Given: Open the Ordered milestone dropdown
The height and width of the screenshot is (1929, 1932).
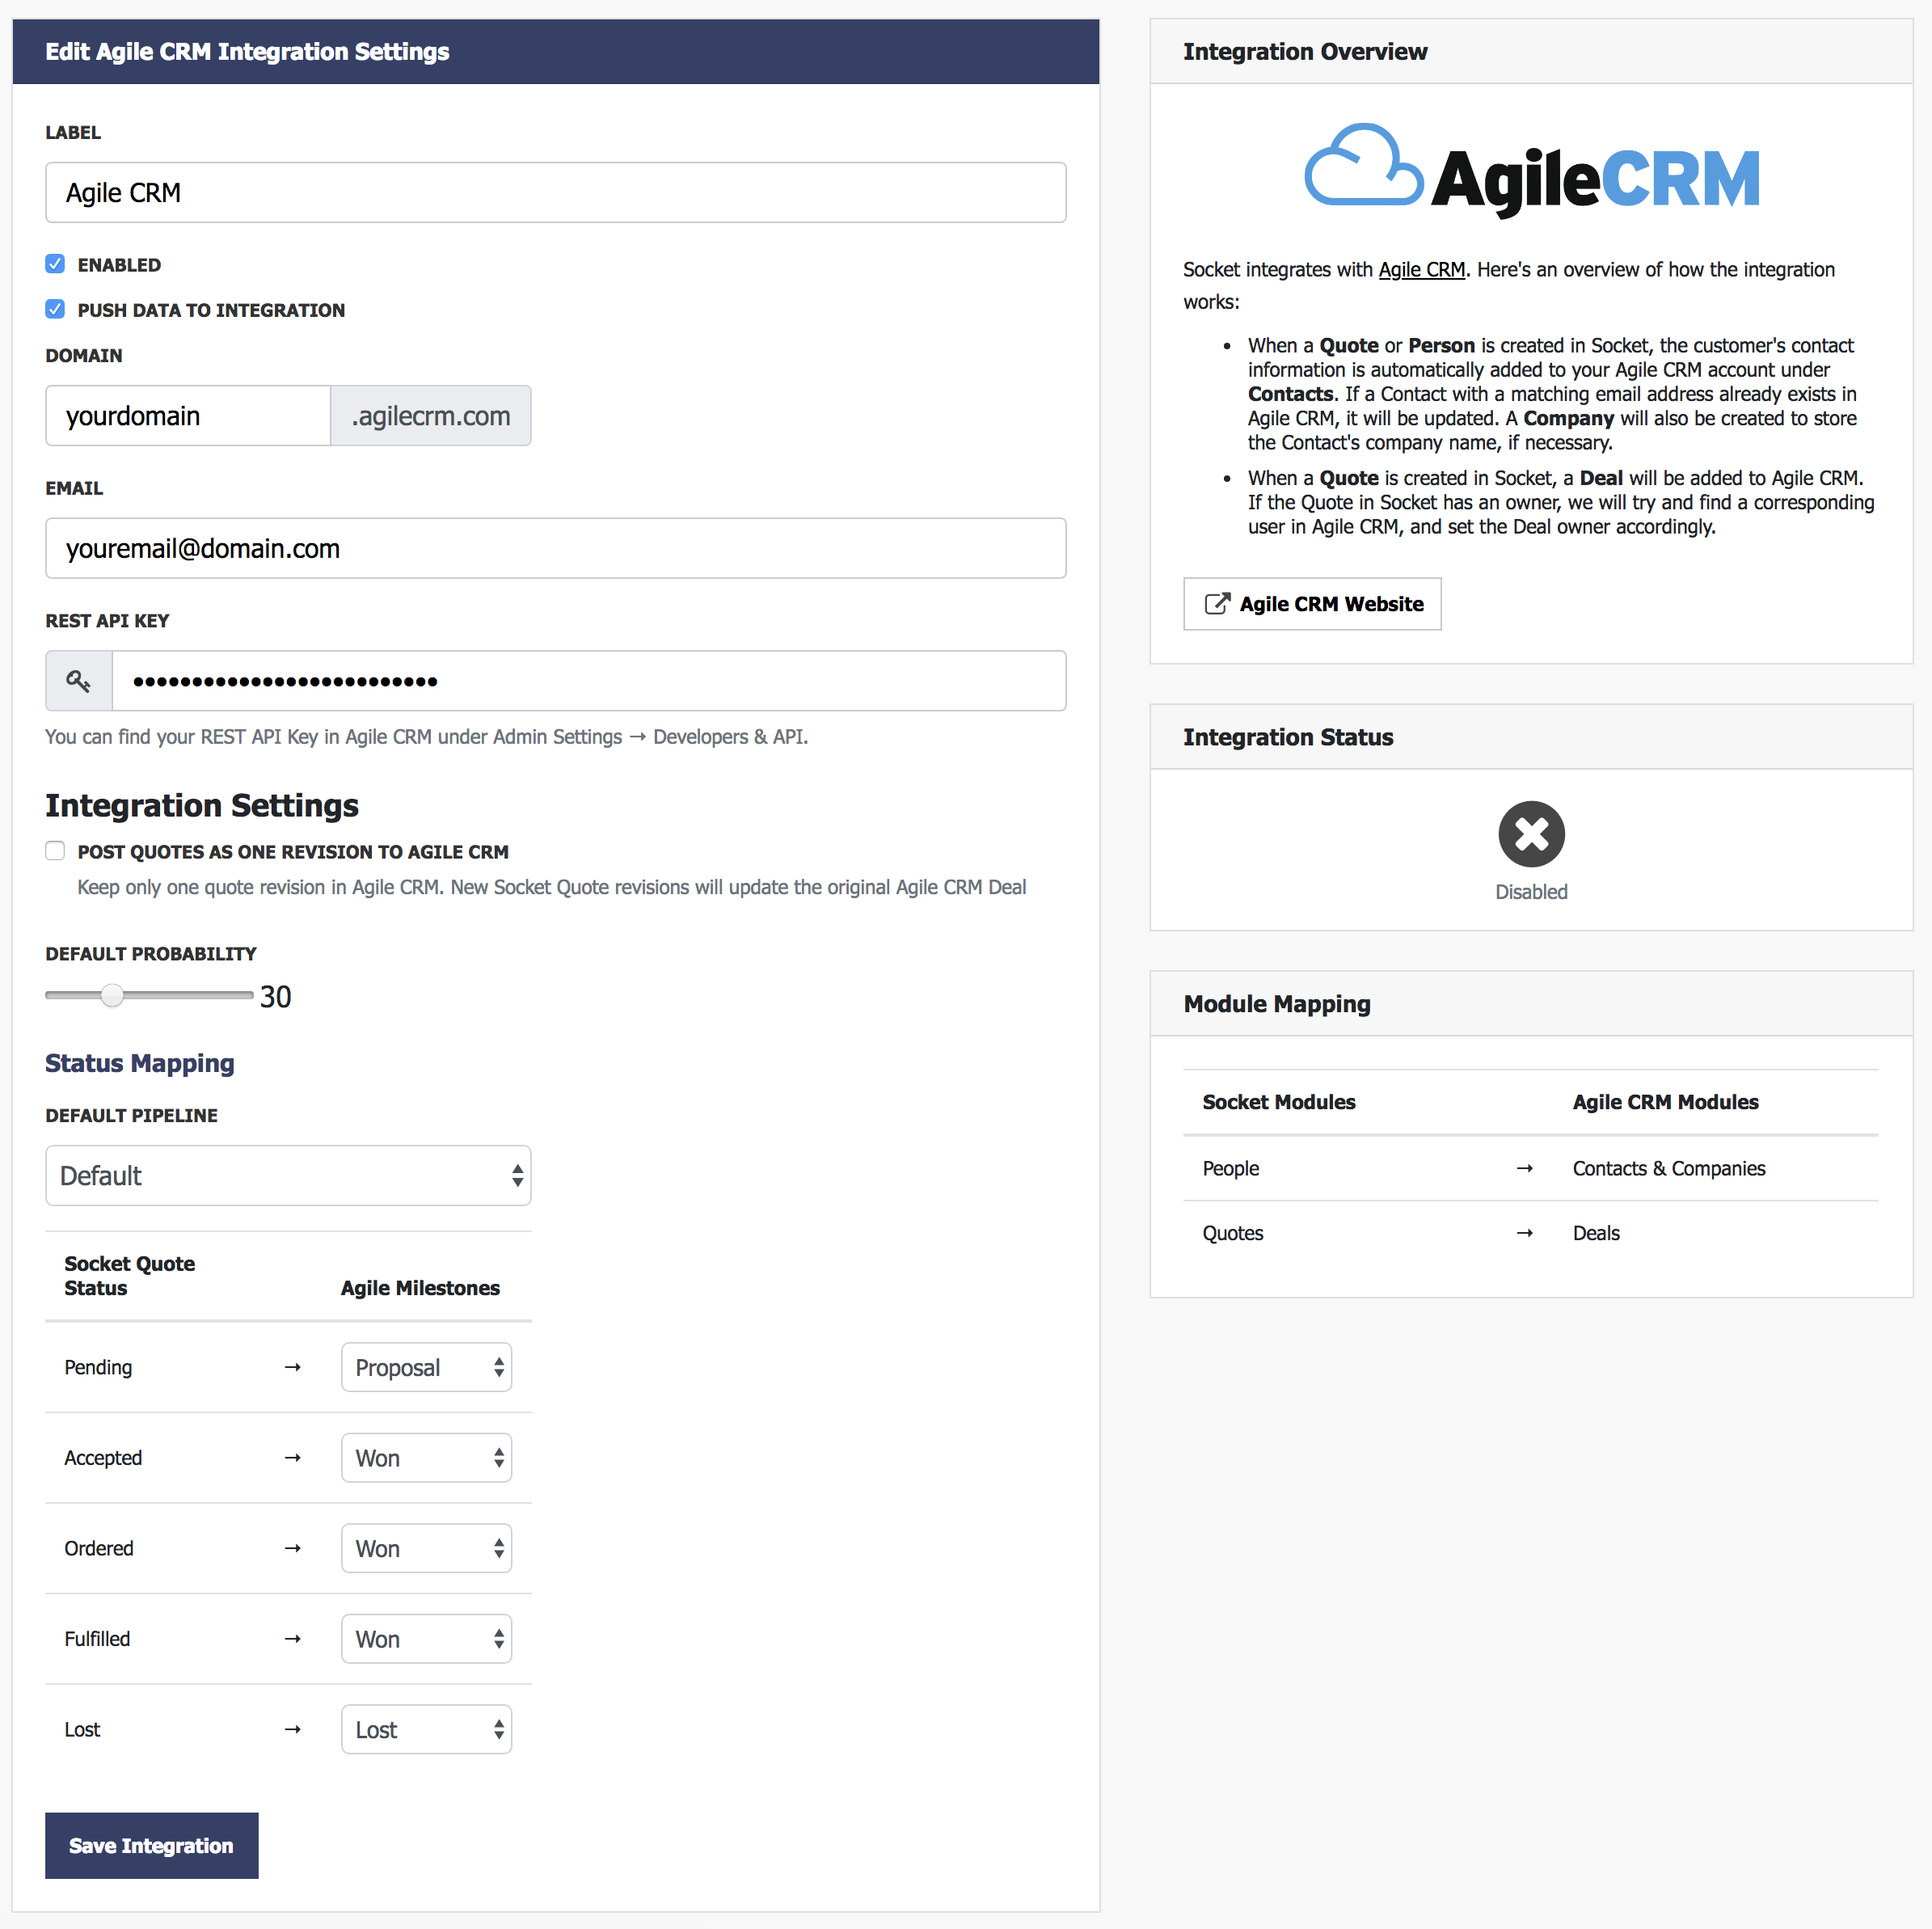Looking at the screenshot, I should point(427,1548).
